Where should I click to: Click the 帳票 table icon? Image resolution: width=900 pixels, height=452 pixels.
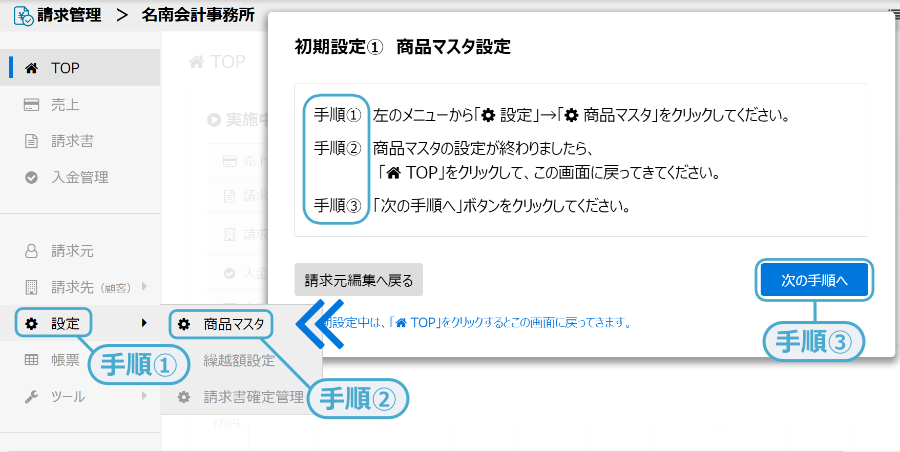pos(31,360)
